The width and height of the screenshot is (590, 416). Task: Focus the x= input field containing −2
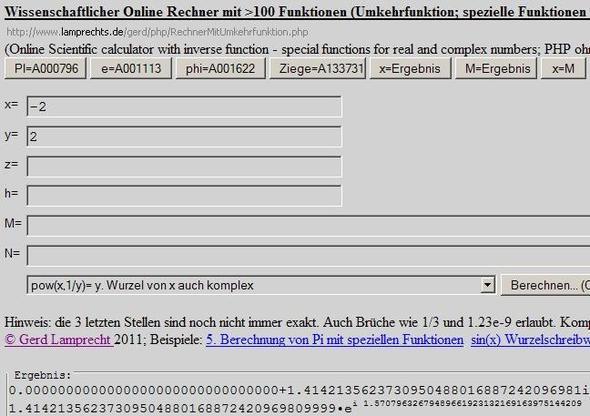(184, 106)
